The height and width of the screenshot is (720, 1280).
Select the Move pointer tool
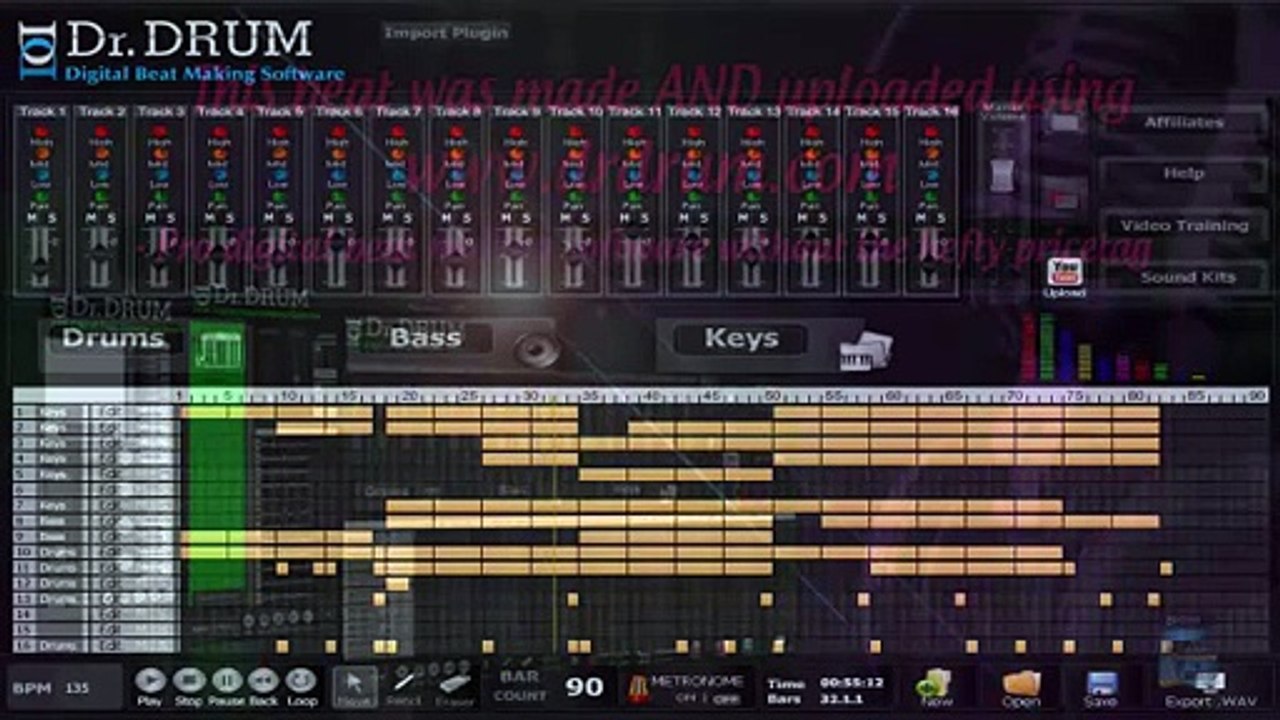pyautogui.click(x=355, y=686)
